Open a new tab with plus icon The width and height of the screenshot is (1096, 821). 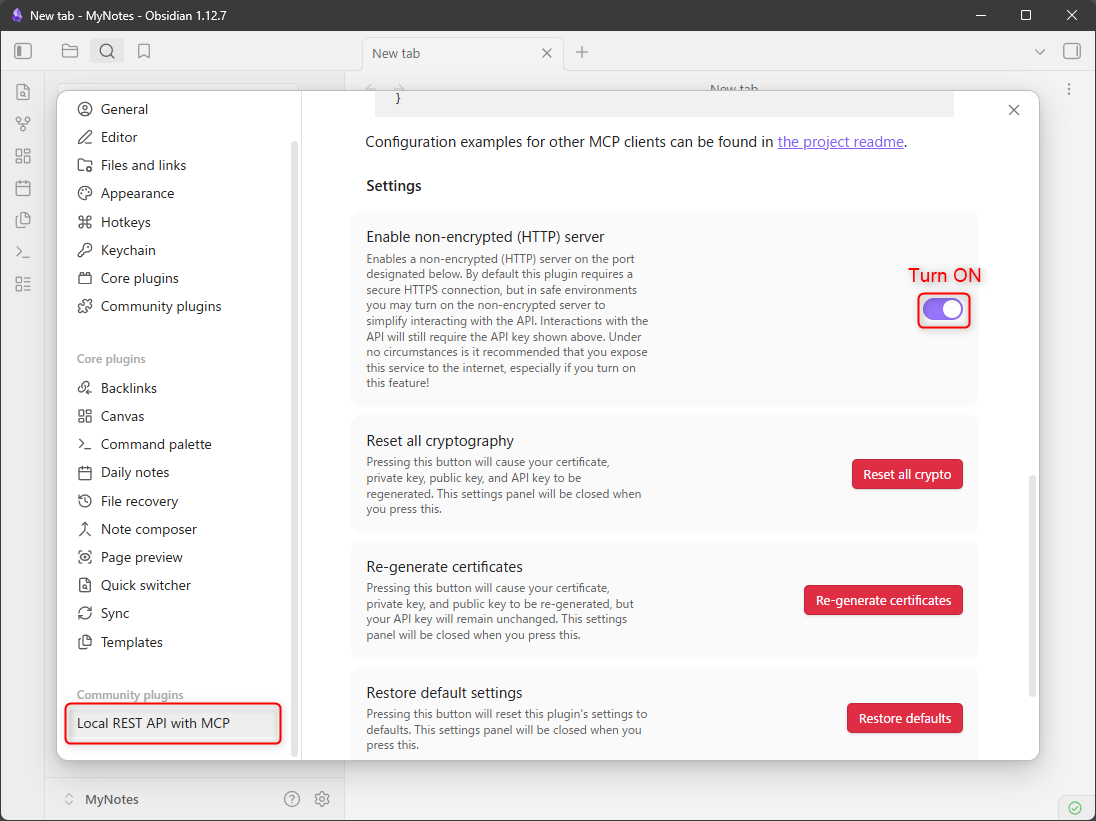[582, 52]
